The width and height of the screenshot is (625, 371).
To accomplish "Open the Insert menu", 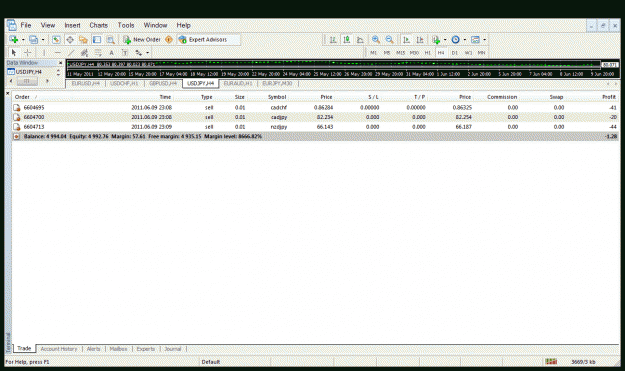I will [73, 25].
